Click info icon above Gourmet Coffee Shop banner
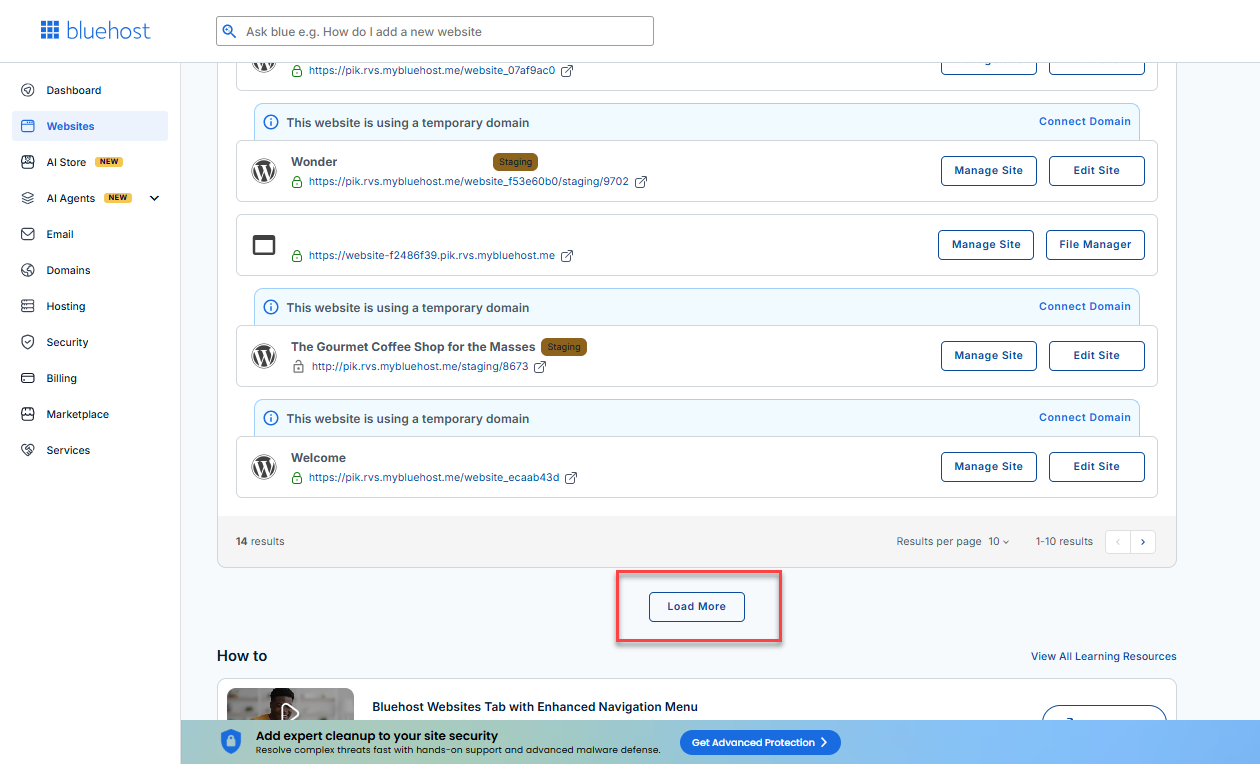This screenshot has width=1260, height=764. click(x=271, y=307)
